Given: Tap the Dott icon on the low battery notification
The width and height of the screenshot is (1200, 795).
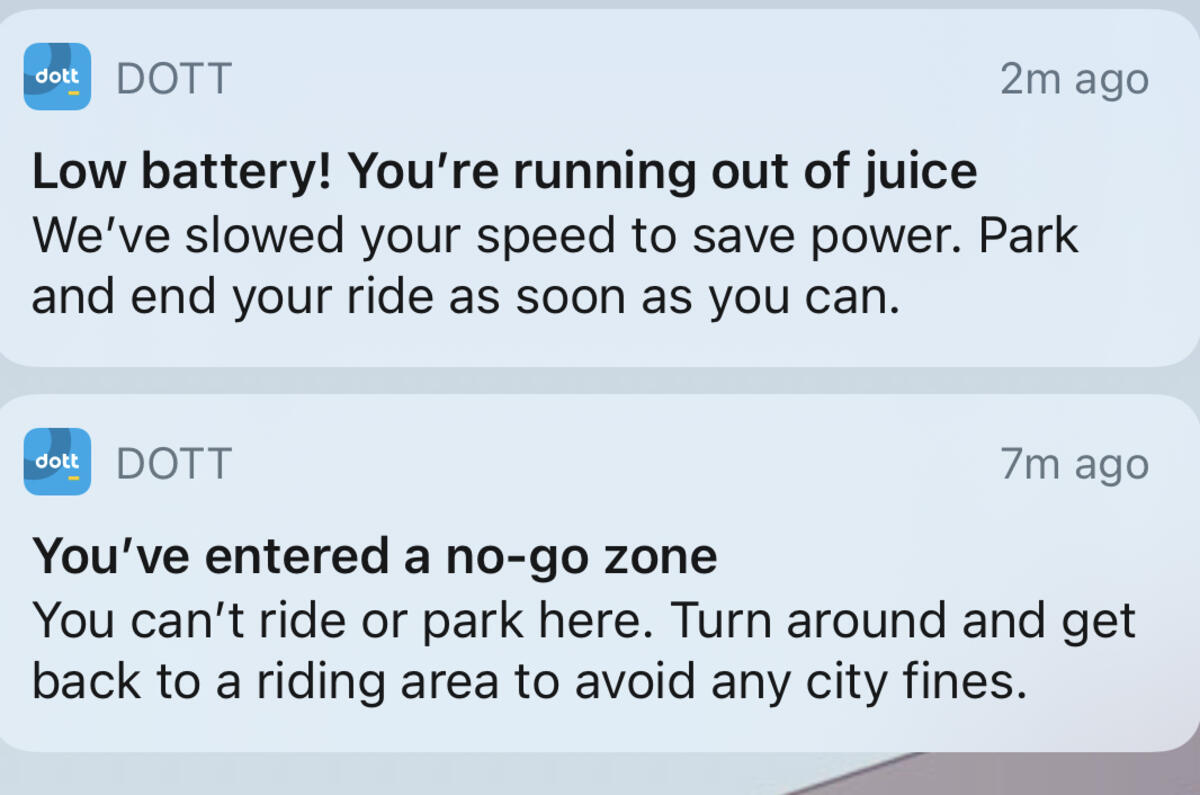Looking at the screenshot, I should (57, 77).
